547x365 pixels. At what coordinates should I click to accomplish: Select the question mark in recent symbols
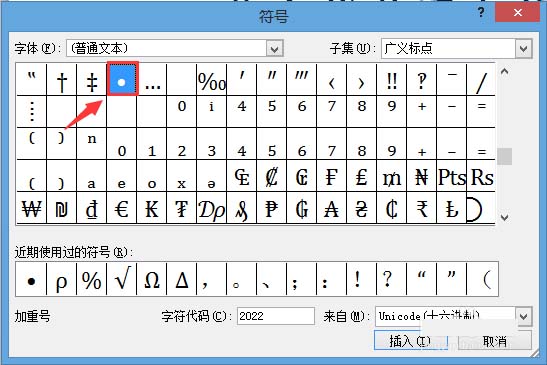pos(392,280)
